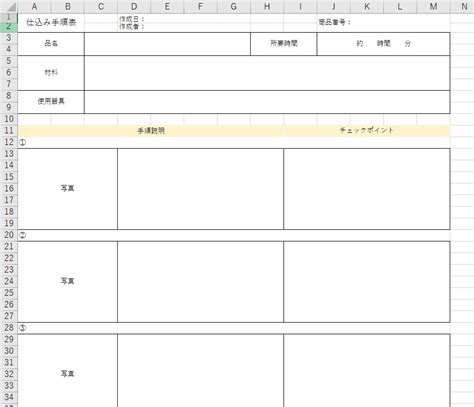Select column L header
This screenshot has width=474, height=407.
[x=400, y=7]
